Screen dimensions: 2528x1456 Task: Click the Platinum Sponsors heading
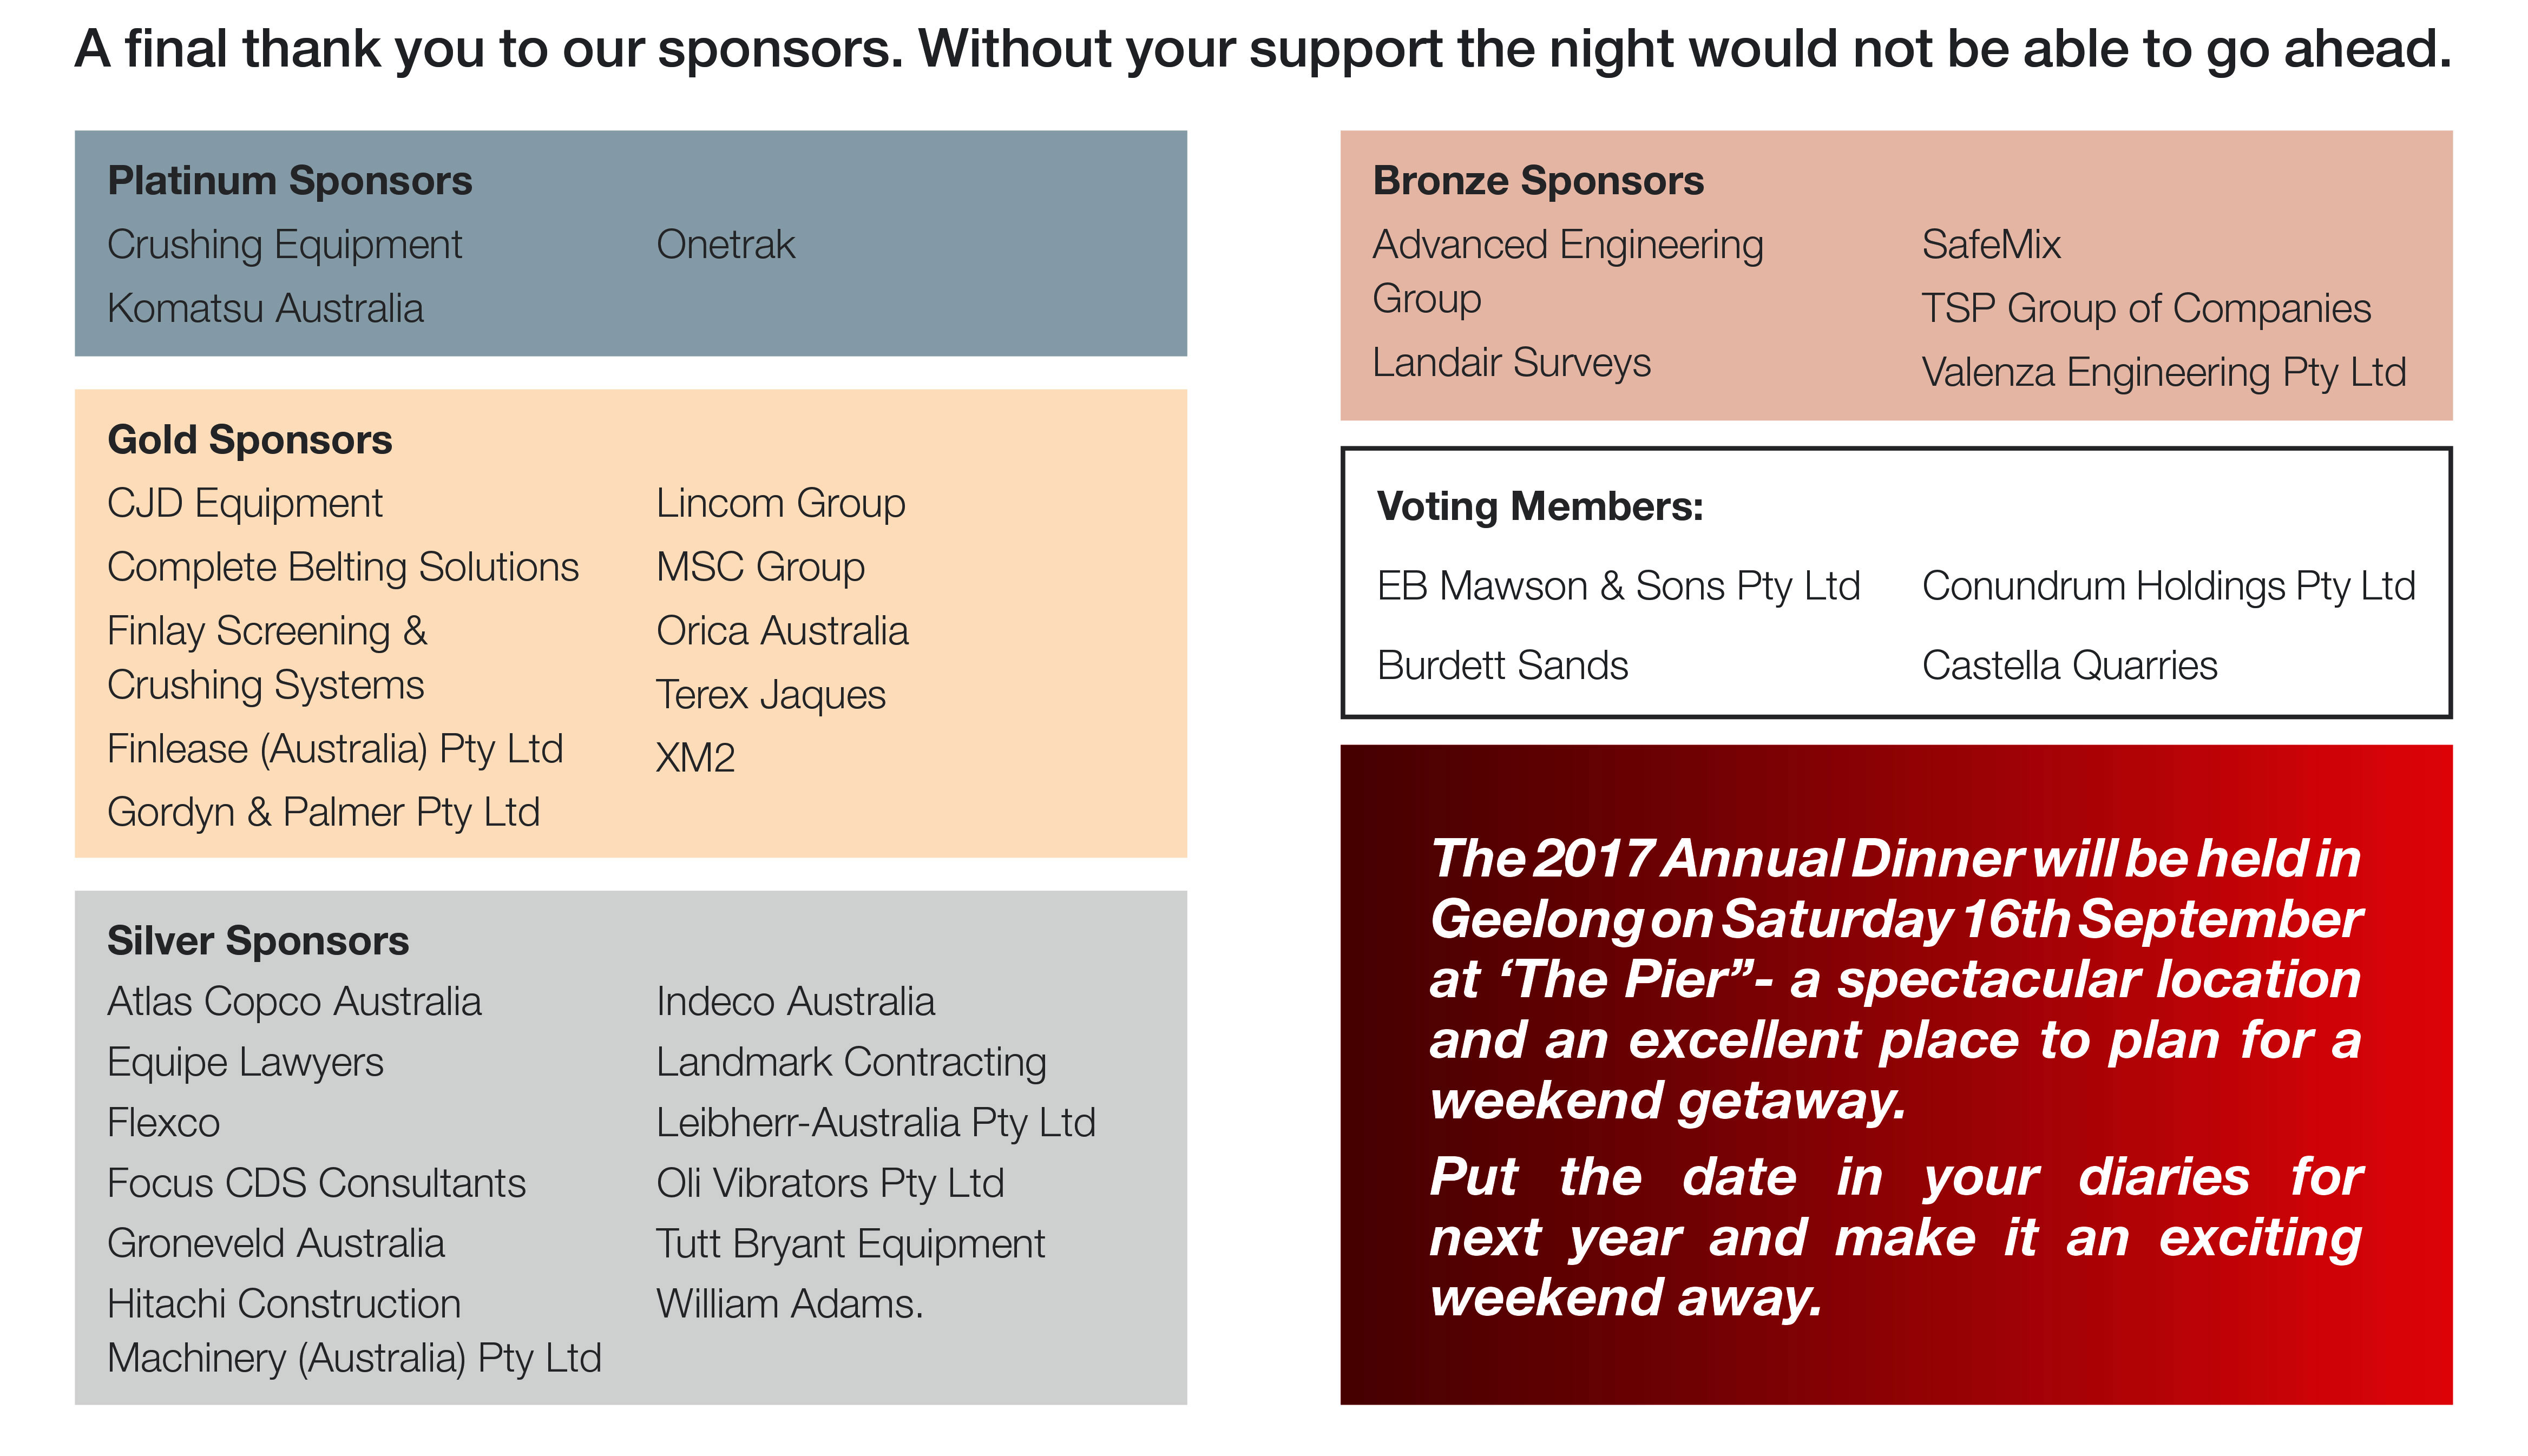click(x=289, y=181)
